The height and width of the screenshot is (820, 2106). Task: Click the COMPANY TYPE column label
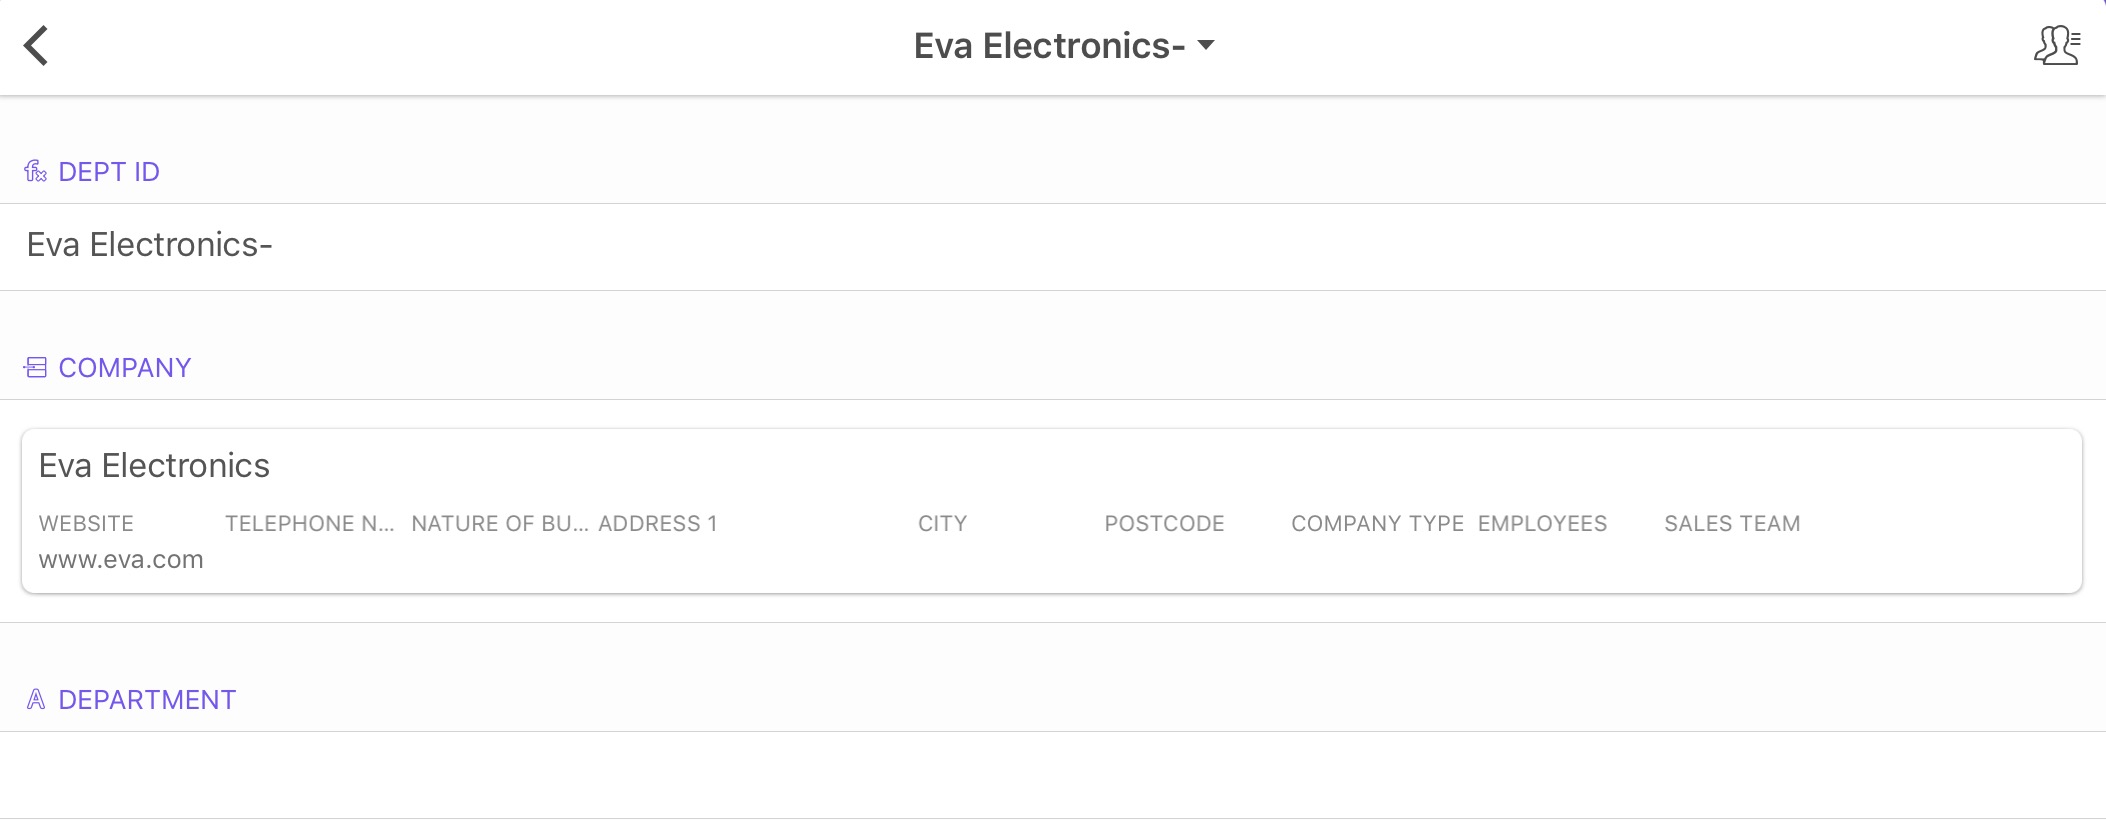[x=1377, y=524]
